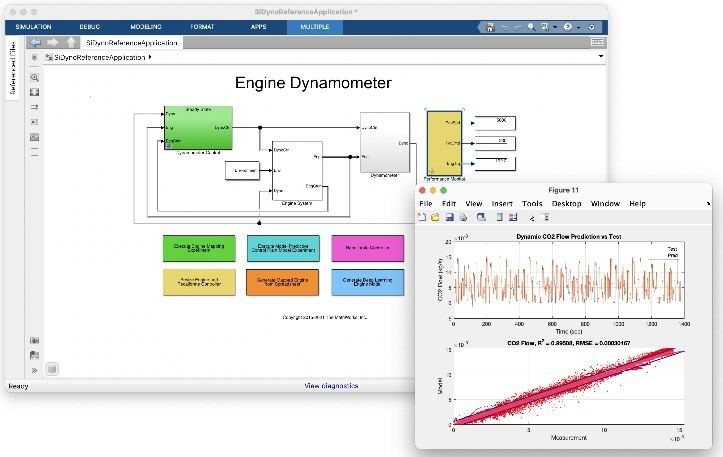Viewport: 723px width, 457px height.
Task: Collapse the toolstrip with the far-right circle arrow
Action: click(592, 27)
